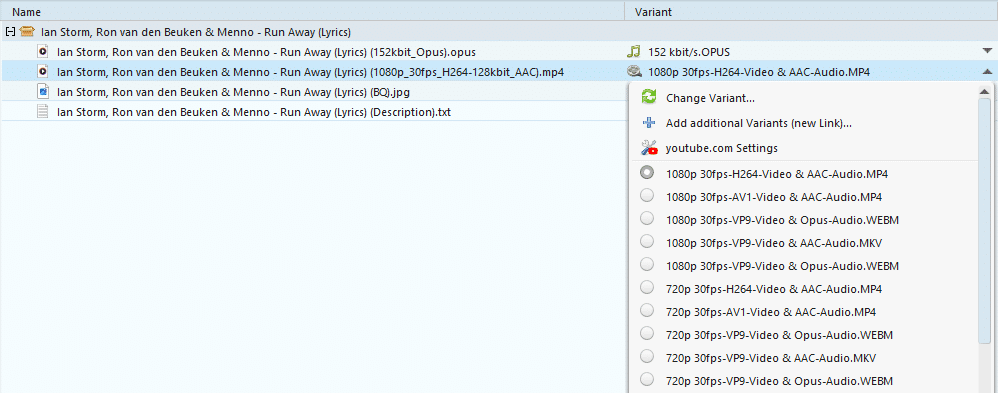998x393 pixels.
Task: Select 1080p 30fps-H264-Video & AAC-Audio.MP4 radio option
Action: (x=647, y=173)
